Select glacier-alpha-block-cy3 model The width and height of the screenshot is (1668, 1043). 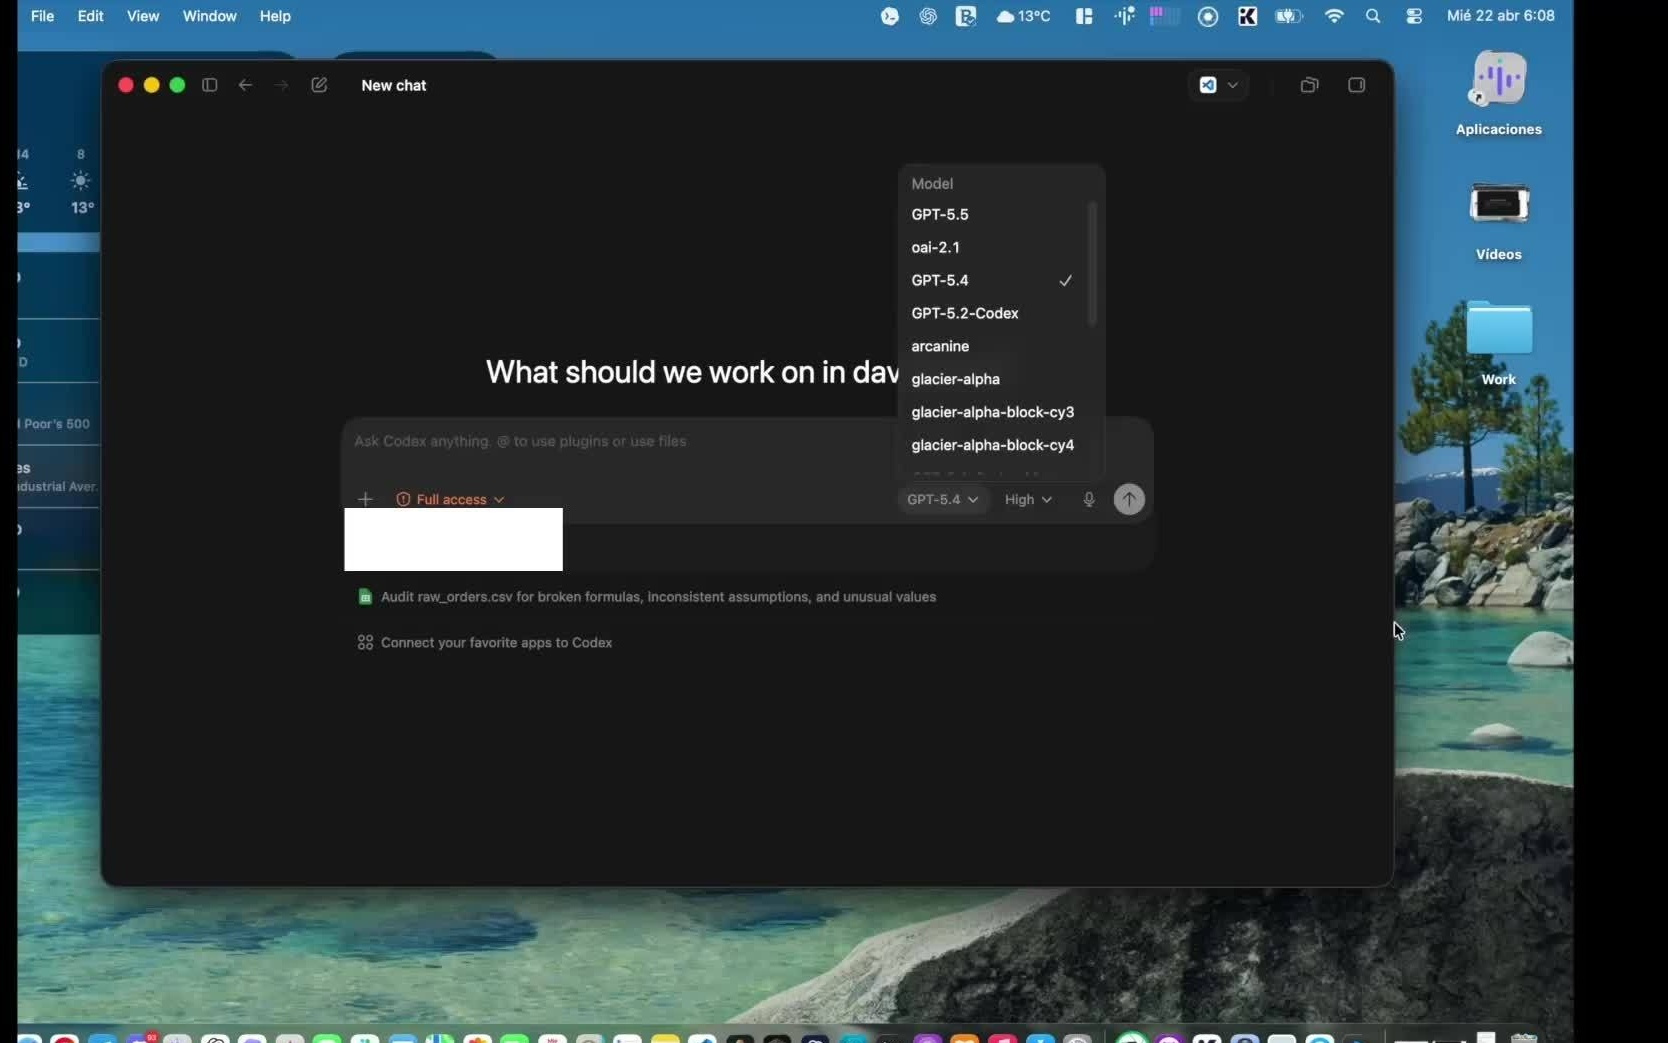click(x=993, y=412)
